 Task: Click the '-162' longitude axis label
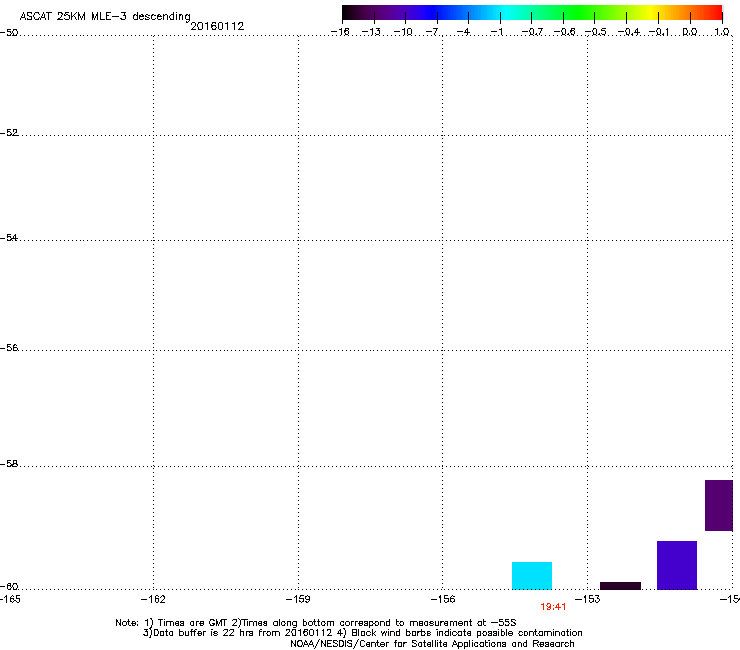153,599
